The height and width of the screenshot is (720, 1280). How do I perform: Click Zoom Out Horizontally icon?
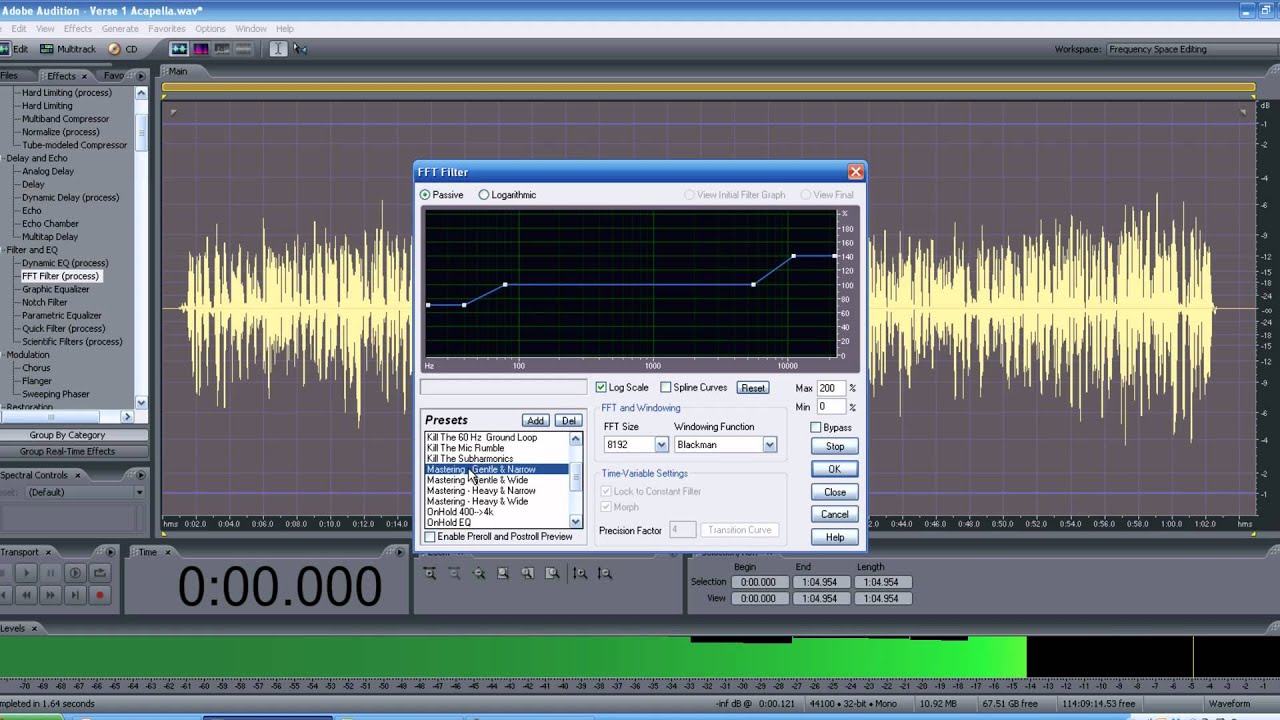454,573
